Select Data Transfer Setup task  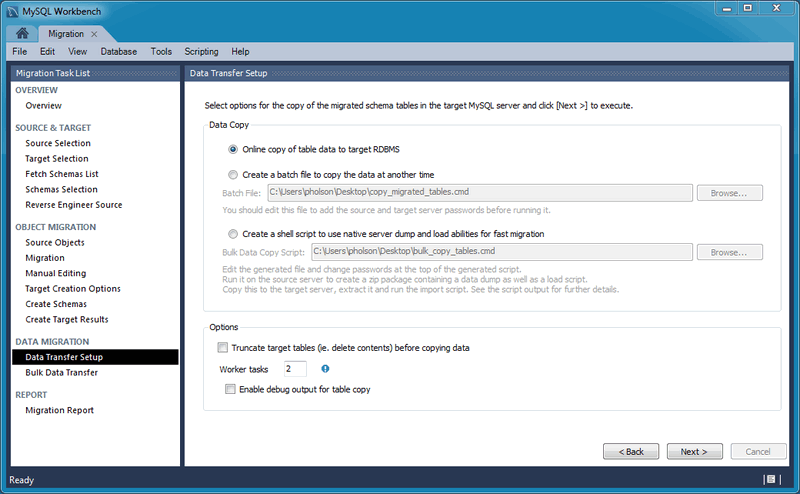pos(95,357)
